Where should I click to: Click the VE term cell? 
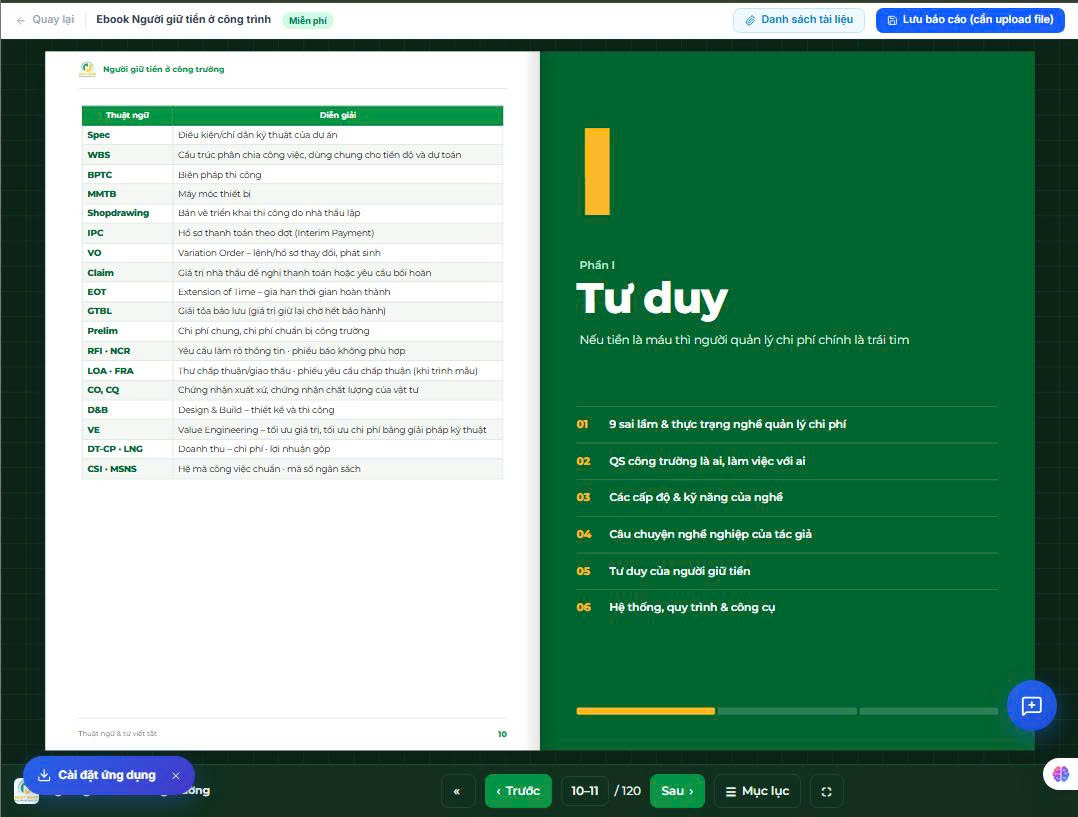(127, 430)
